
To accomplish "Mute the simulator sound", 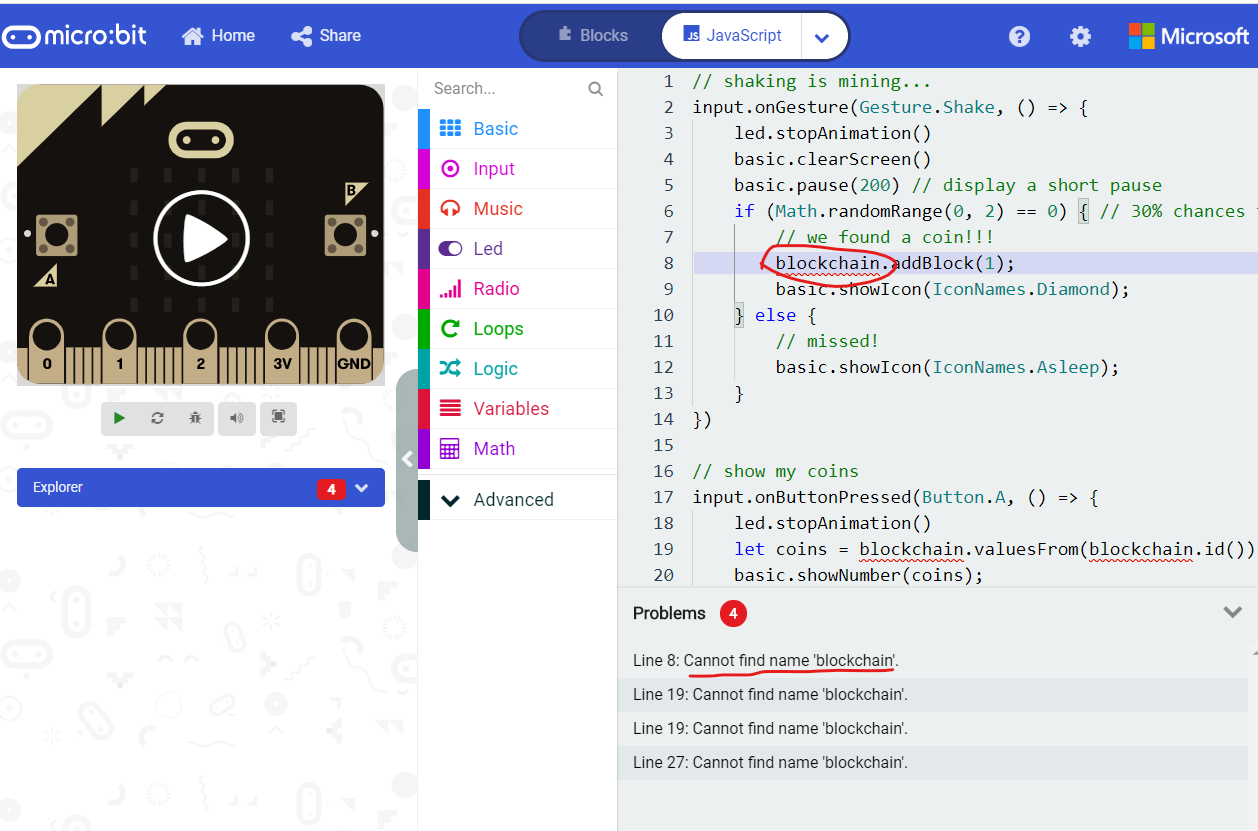I will coord(236,418).
